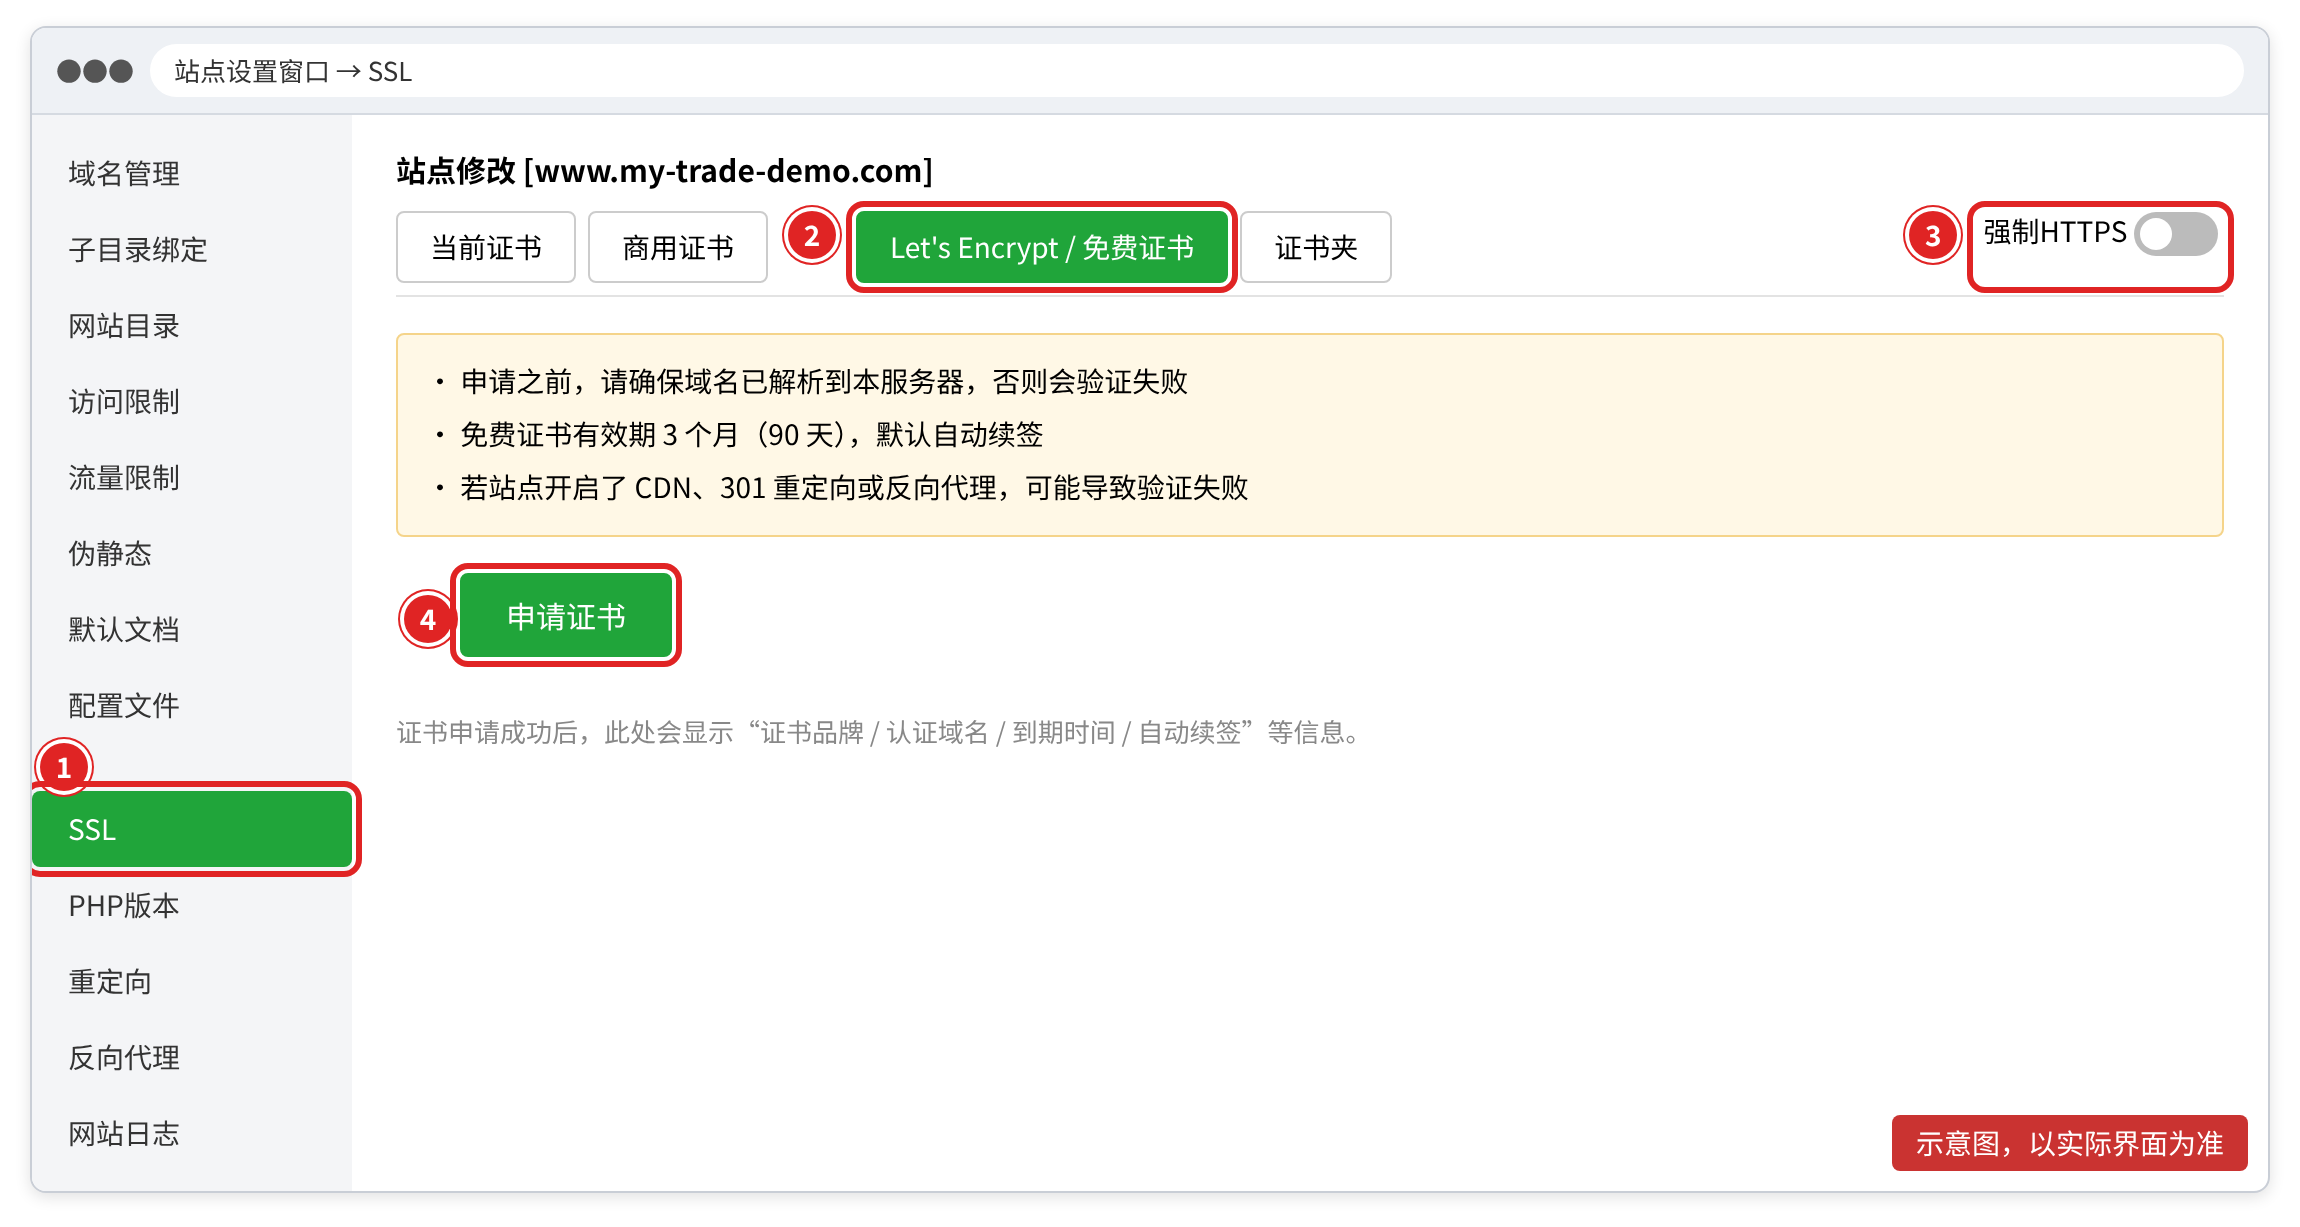The width and height of the screenshot is (2300, 1227).
Task: Switch to 当前证书 tab
Action: click(x=486, y=247)
